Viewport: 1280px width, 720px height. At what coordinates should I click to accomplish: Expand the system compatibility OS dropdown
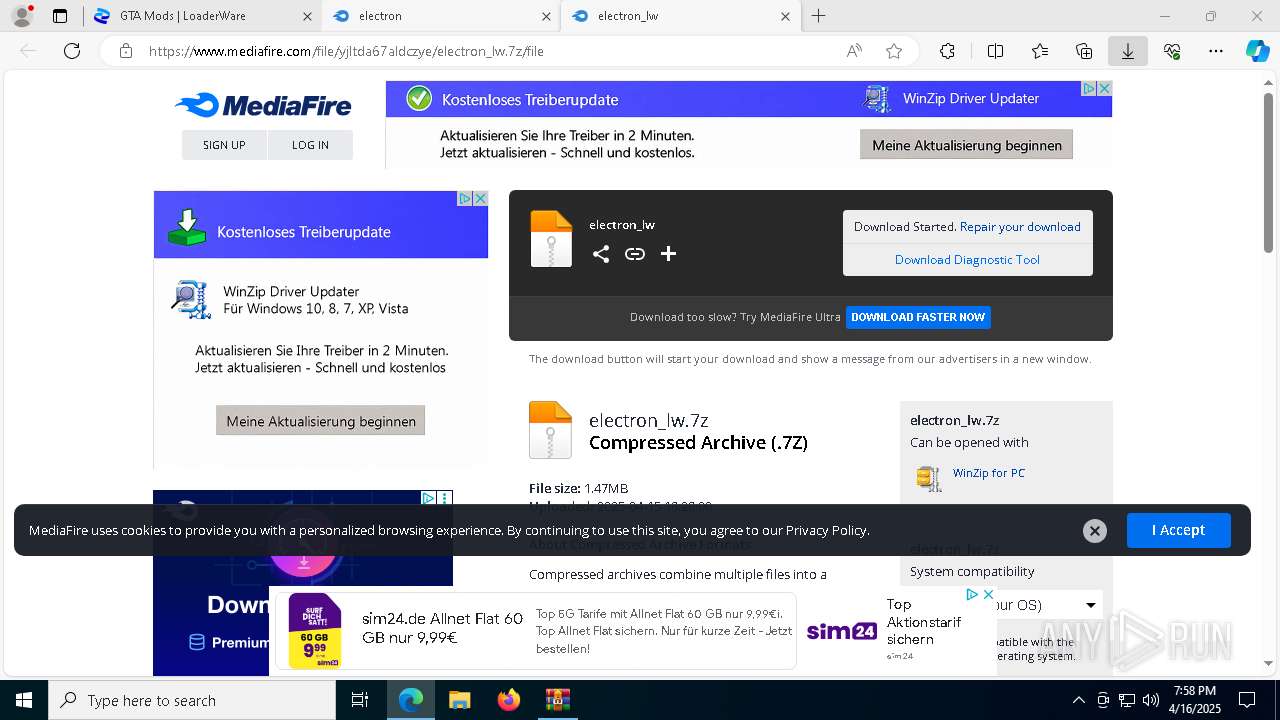point(1090,605)
